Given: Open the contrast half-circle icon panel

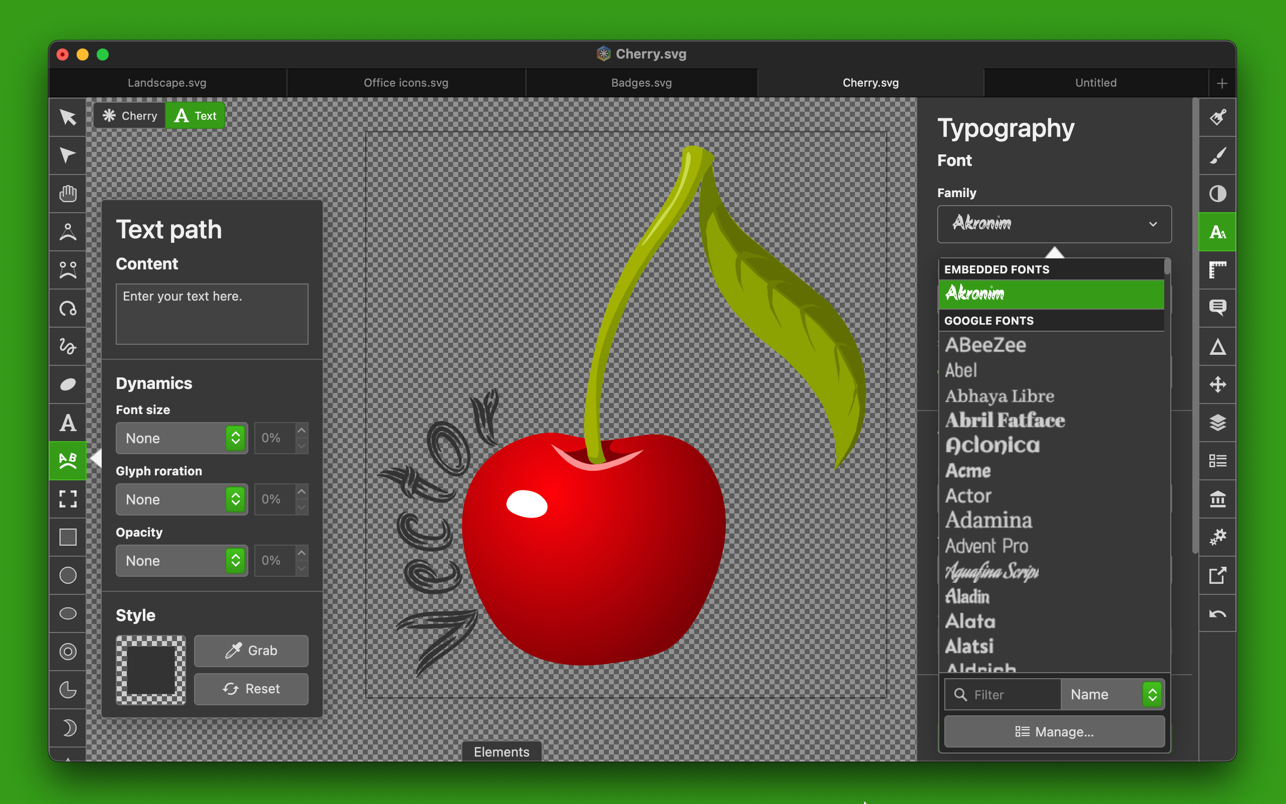Looking at the screenshot, I should pos(1217,194).
